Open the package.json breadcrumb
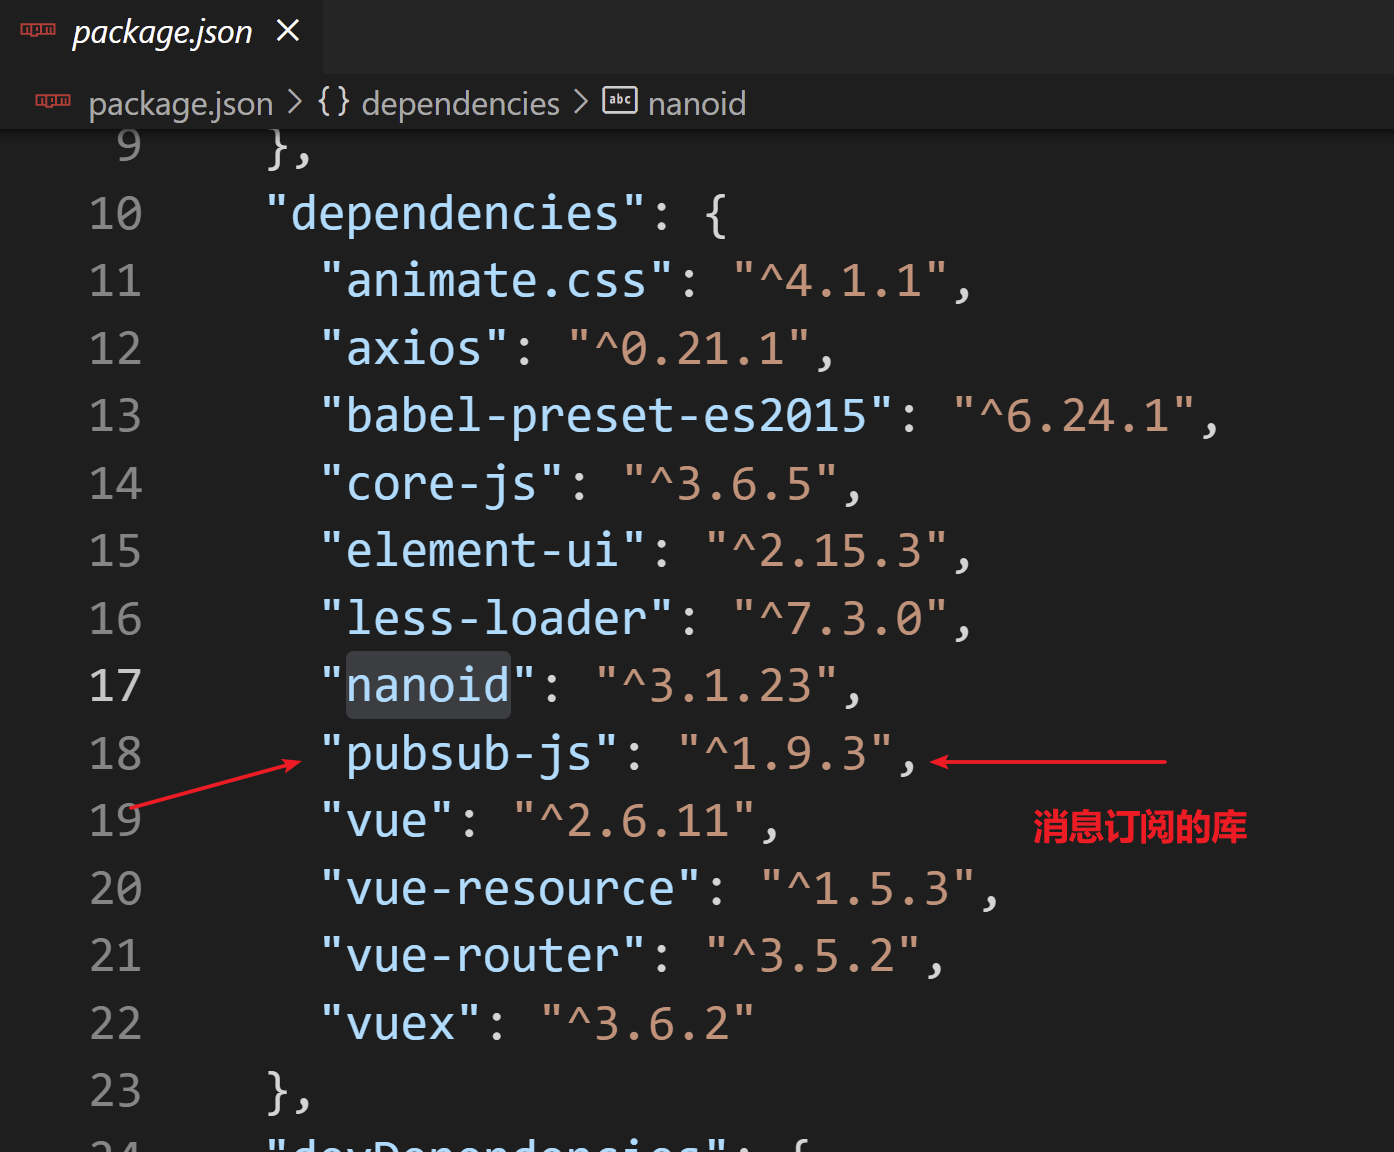Viewport: 1394px width, 1152px height. pyautogui.click(x=181, y=103)
